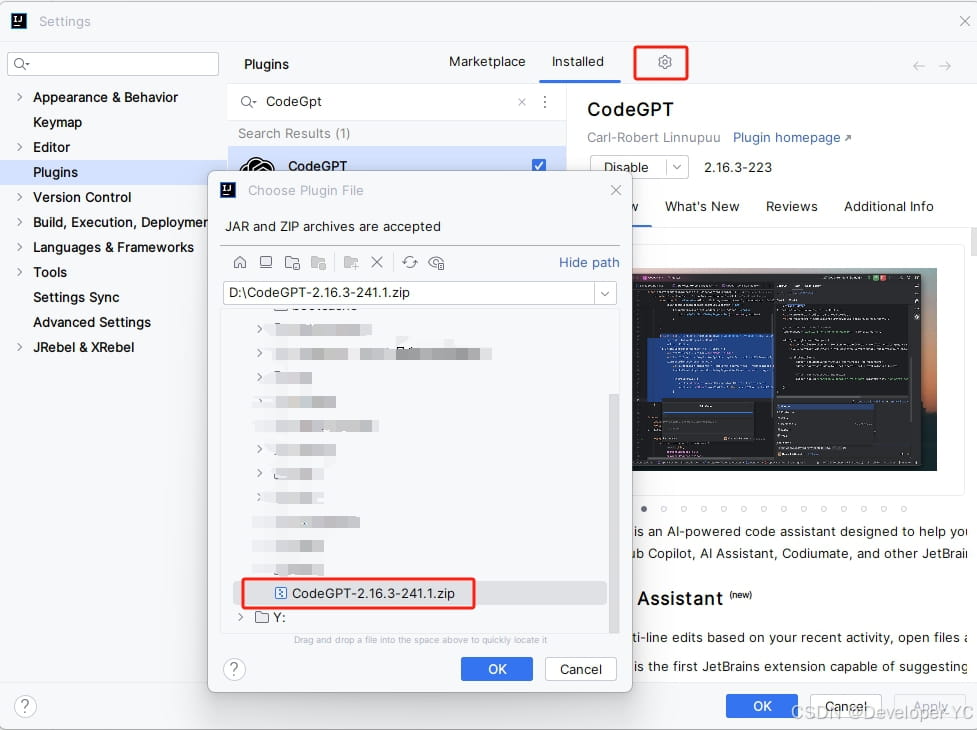Delete selected file in file chooser
The width and height of the screenshot is (977, 730).
[377, 262]
